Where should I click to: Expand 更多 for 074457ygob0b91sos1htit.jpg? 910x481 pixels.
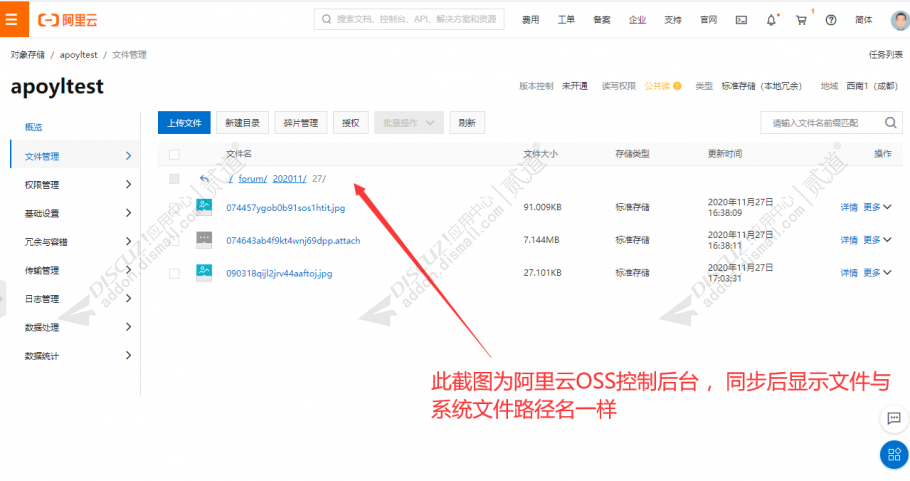click(877, 207)
